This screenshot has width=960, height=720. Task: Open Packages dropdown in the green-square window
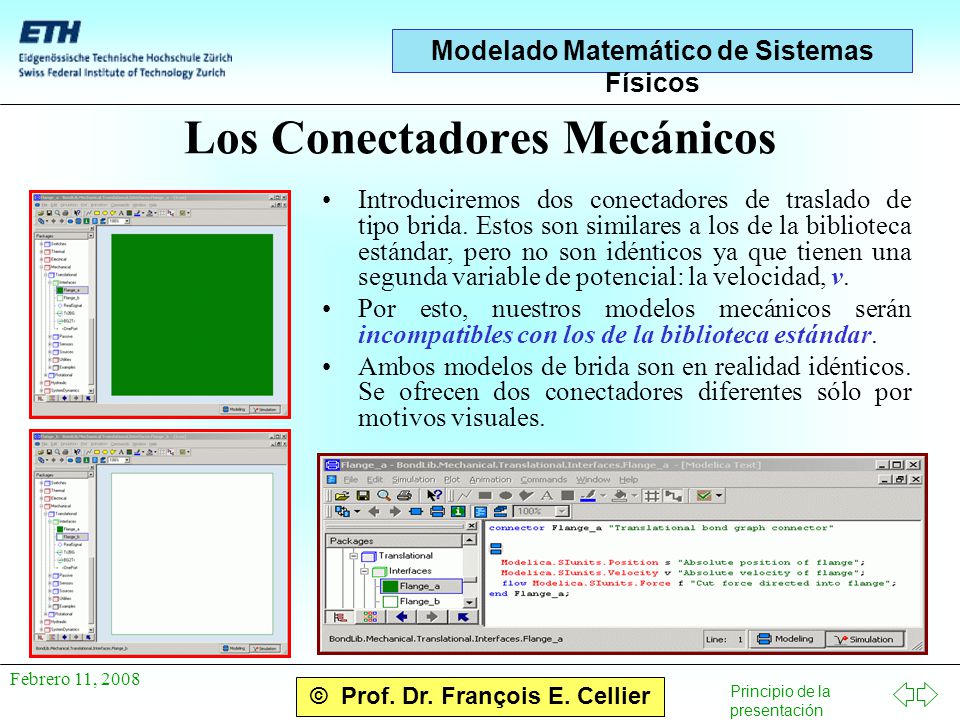point(91,236)
